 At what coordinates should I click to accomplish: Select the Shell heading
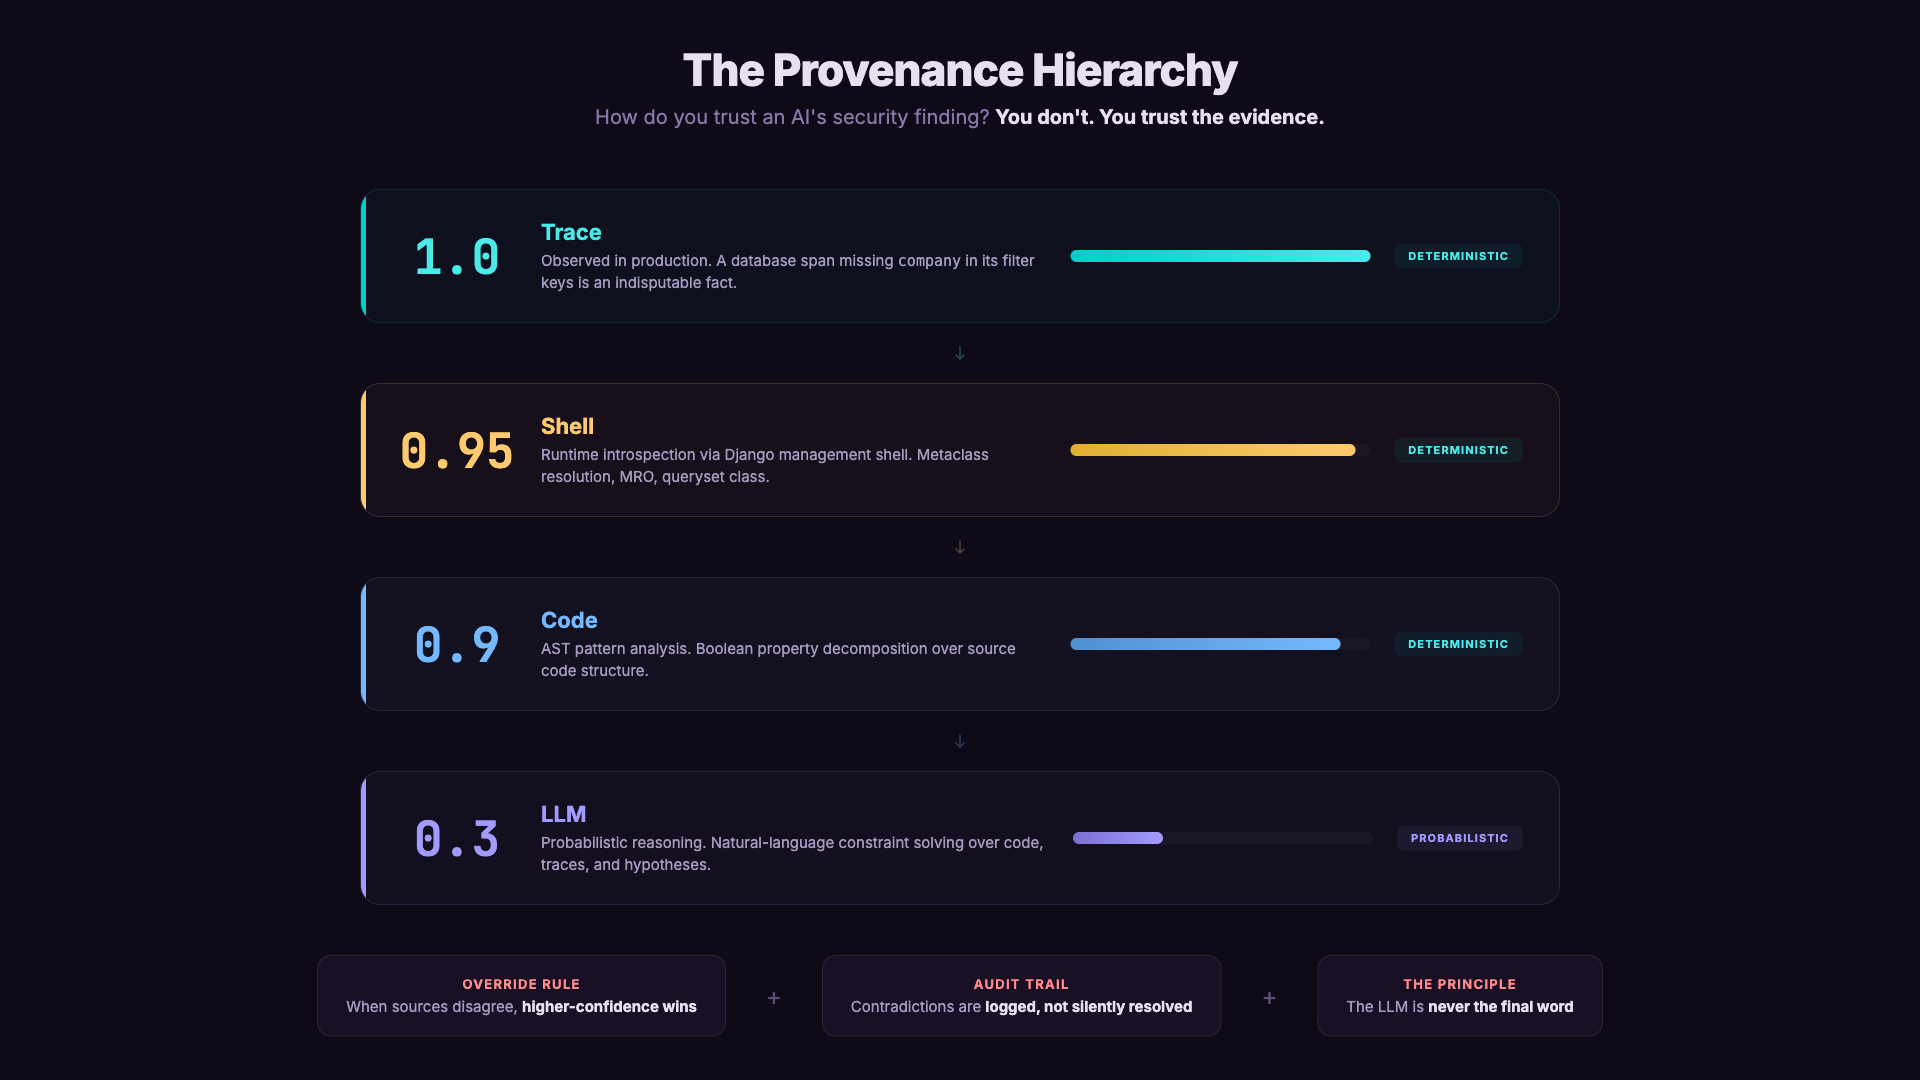click(x=567, y=426)
